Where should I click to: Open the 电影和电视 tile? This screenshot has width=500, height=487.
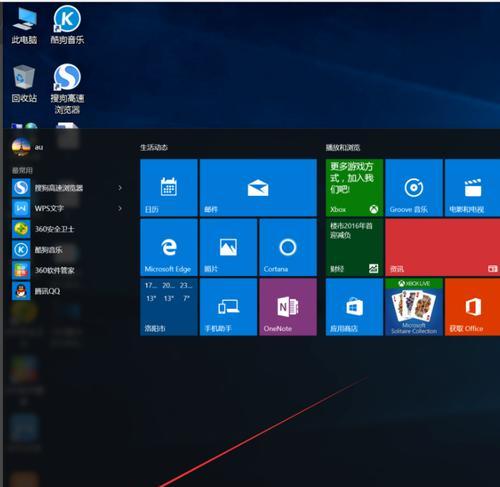coord(473,188)
